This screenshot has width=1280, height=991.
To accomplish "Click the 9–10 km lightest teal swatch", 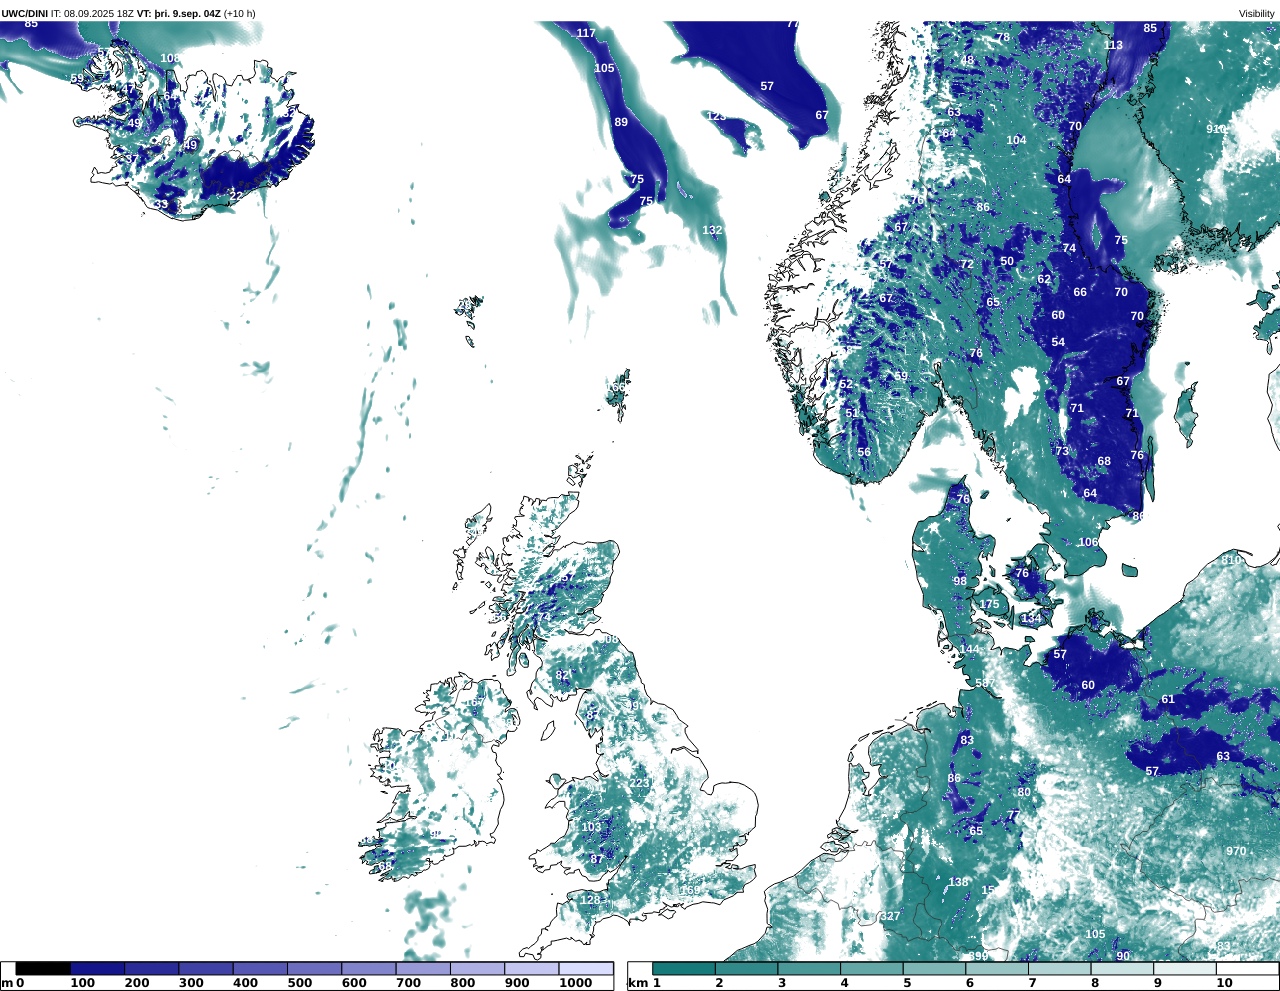I will point(1184,968).
